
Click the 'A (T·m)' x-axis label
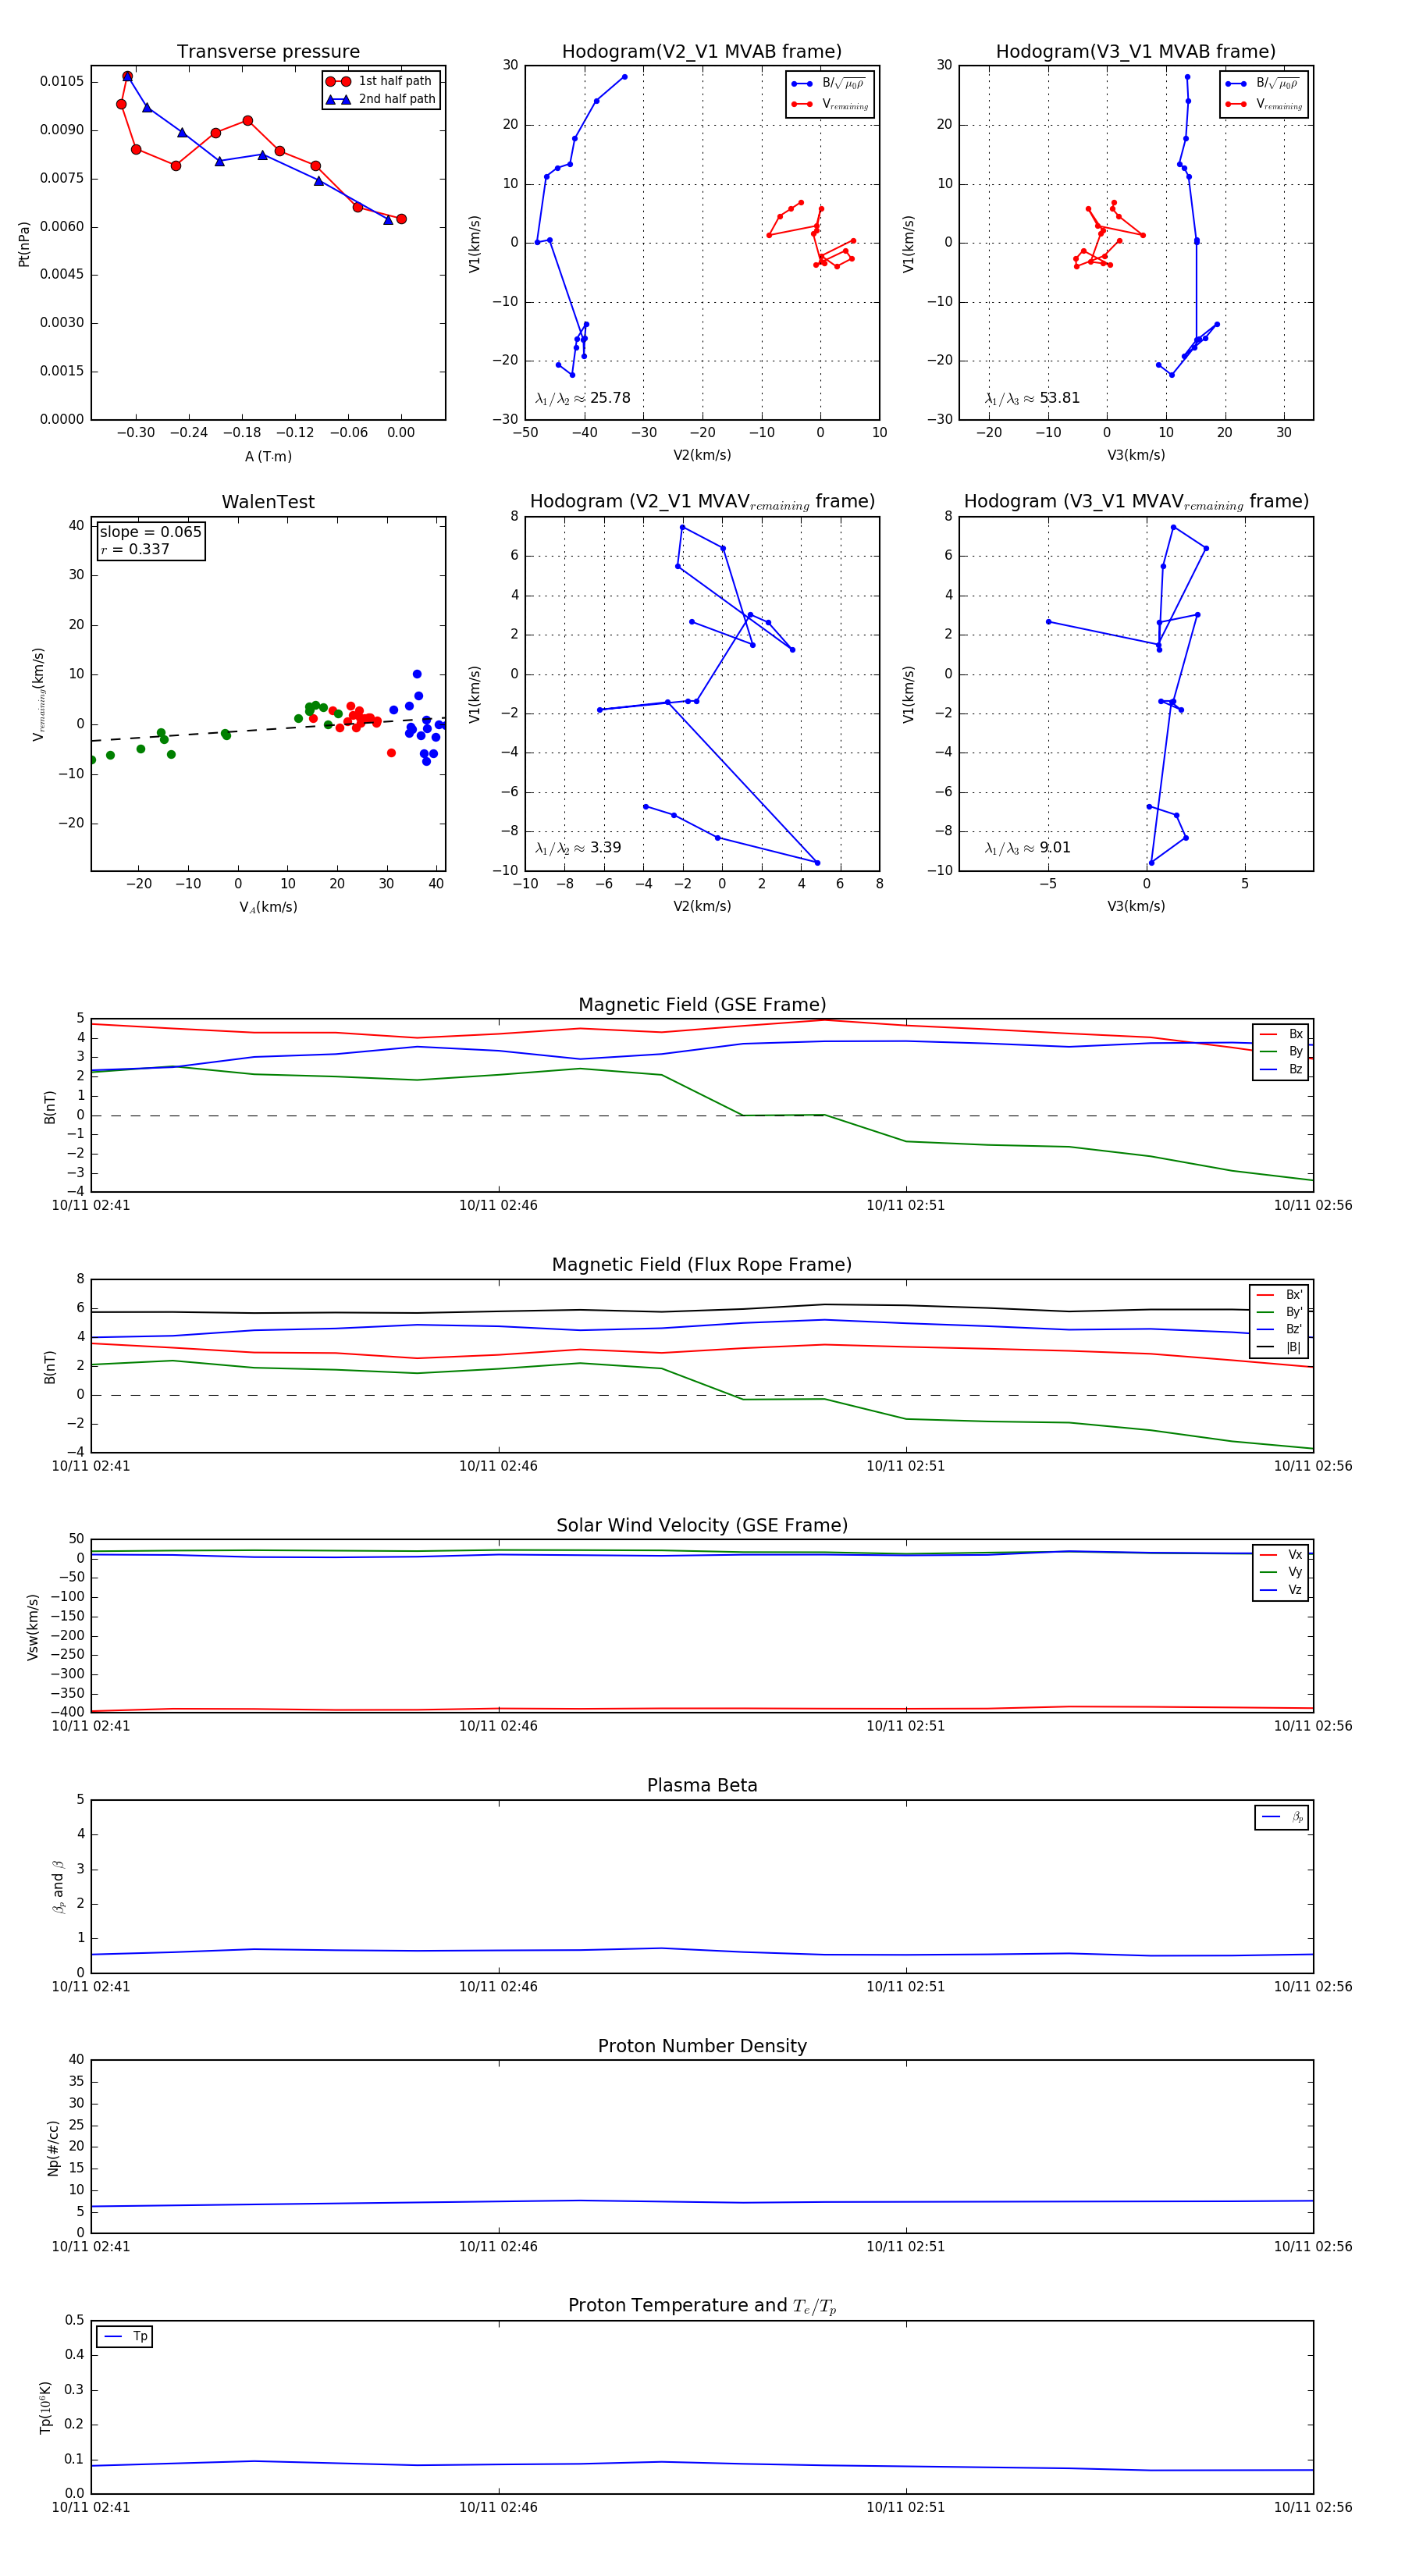pyautogui.click(x=268, y=456)
